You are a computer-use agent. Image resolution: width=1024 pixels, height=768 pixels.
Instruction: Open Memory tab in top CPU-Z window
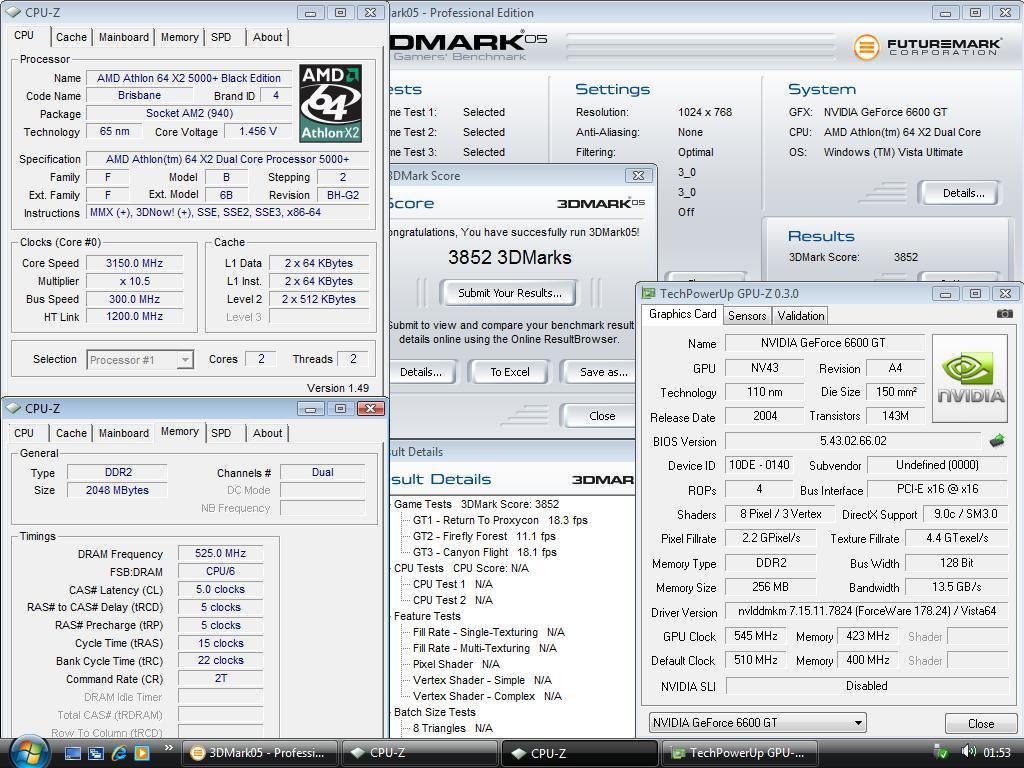pos(180,37)
